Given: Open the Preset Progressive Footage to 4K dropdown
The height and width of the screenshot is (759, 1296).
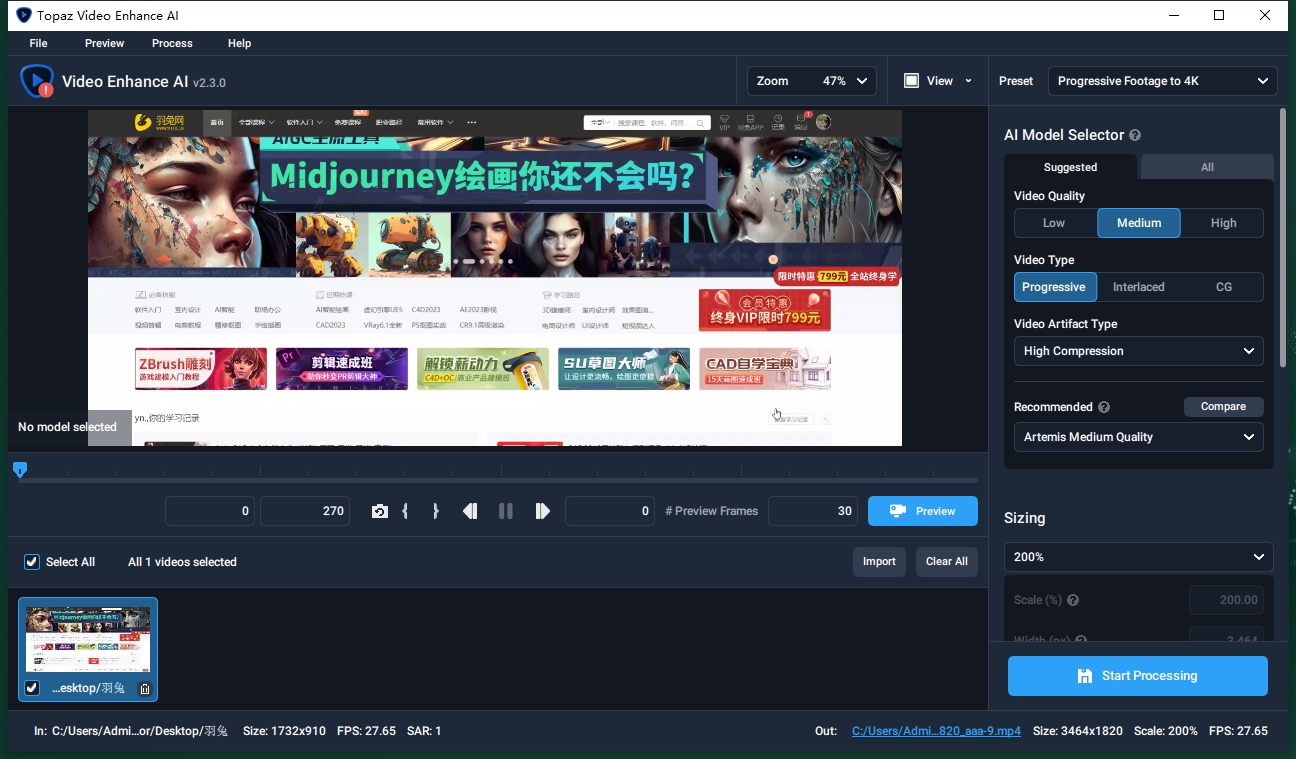Looking at the screenshot, I should (x=1162, y=81).
